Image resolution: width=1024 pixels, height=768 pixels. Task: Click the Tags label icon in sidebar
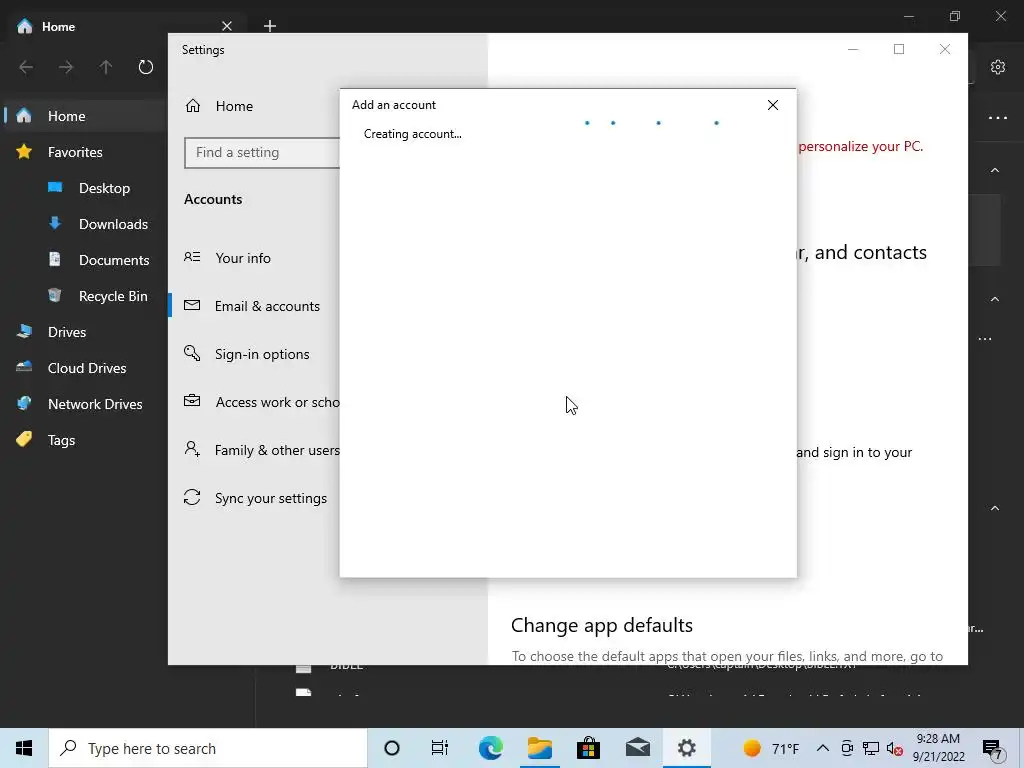(24, 439)
